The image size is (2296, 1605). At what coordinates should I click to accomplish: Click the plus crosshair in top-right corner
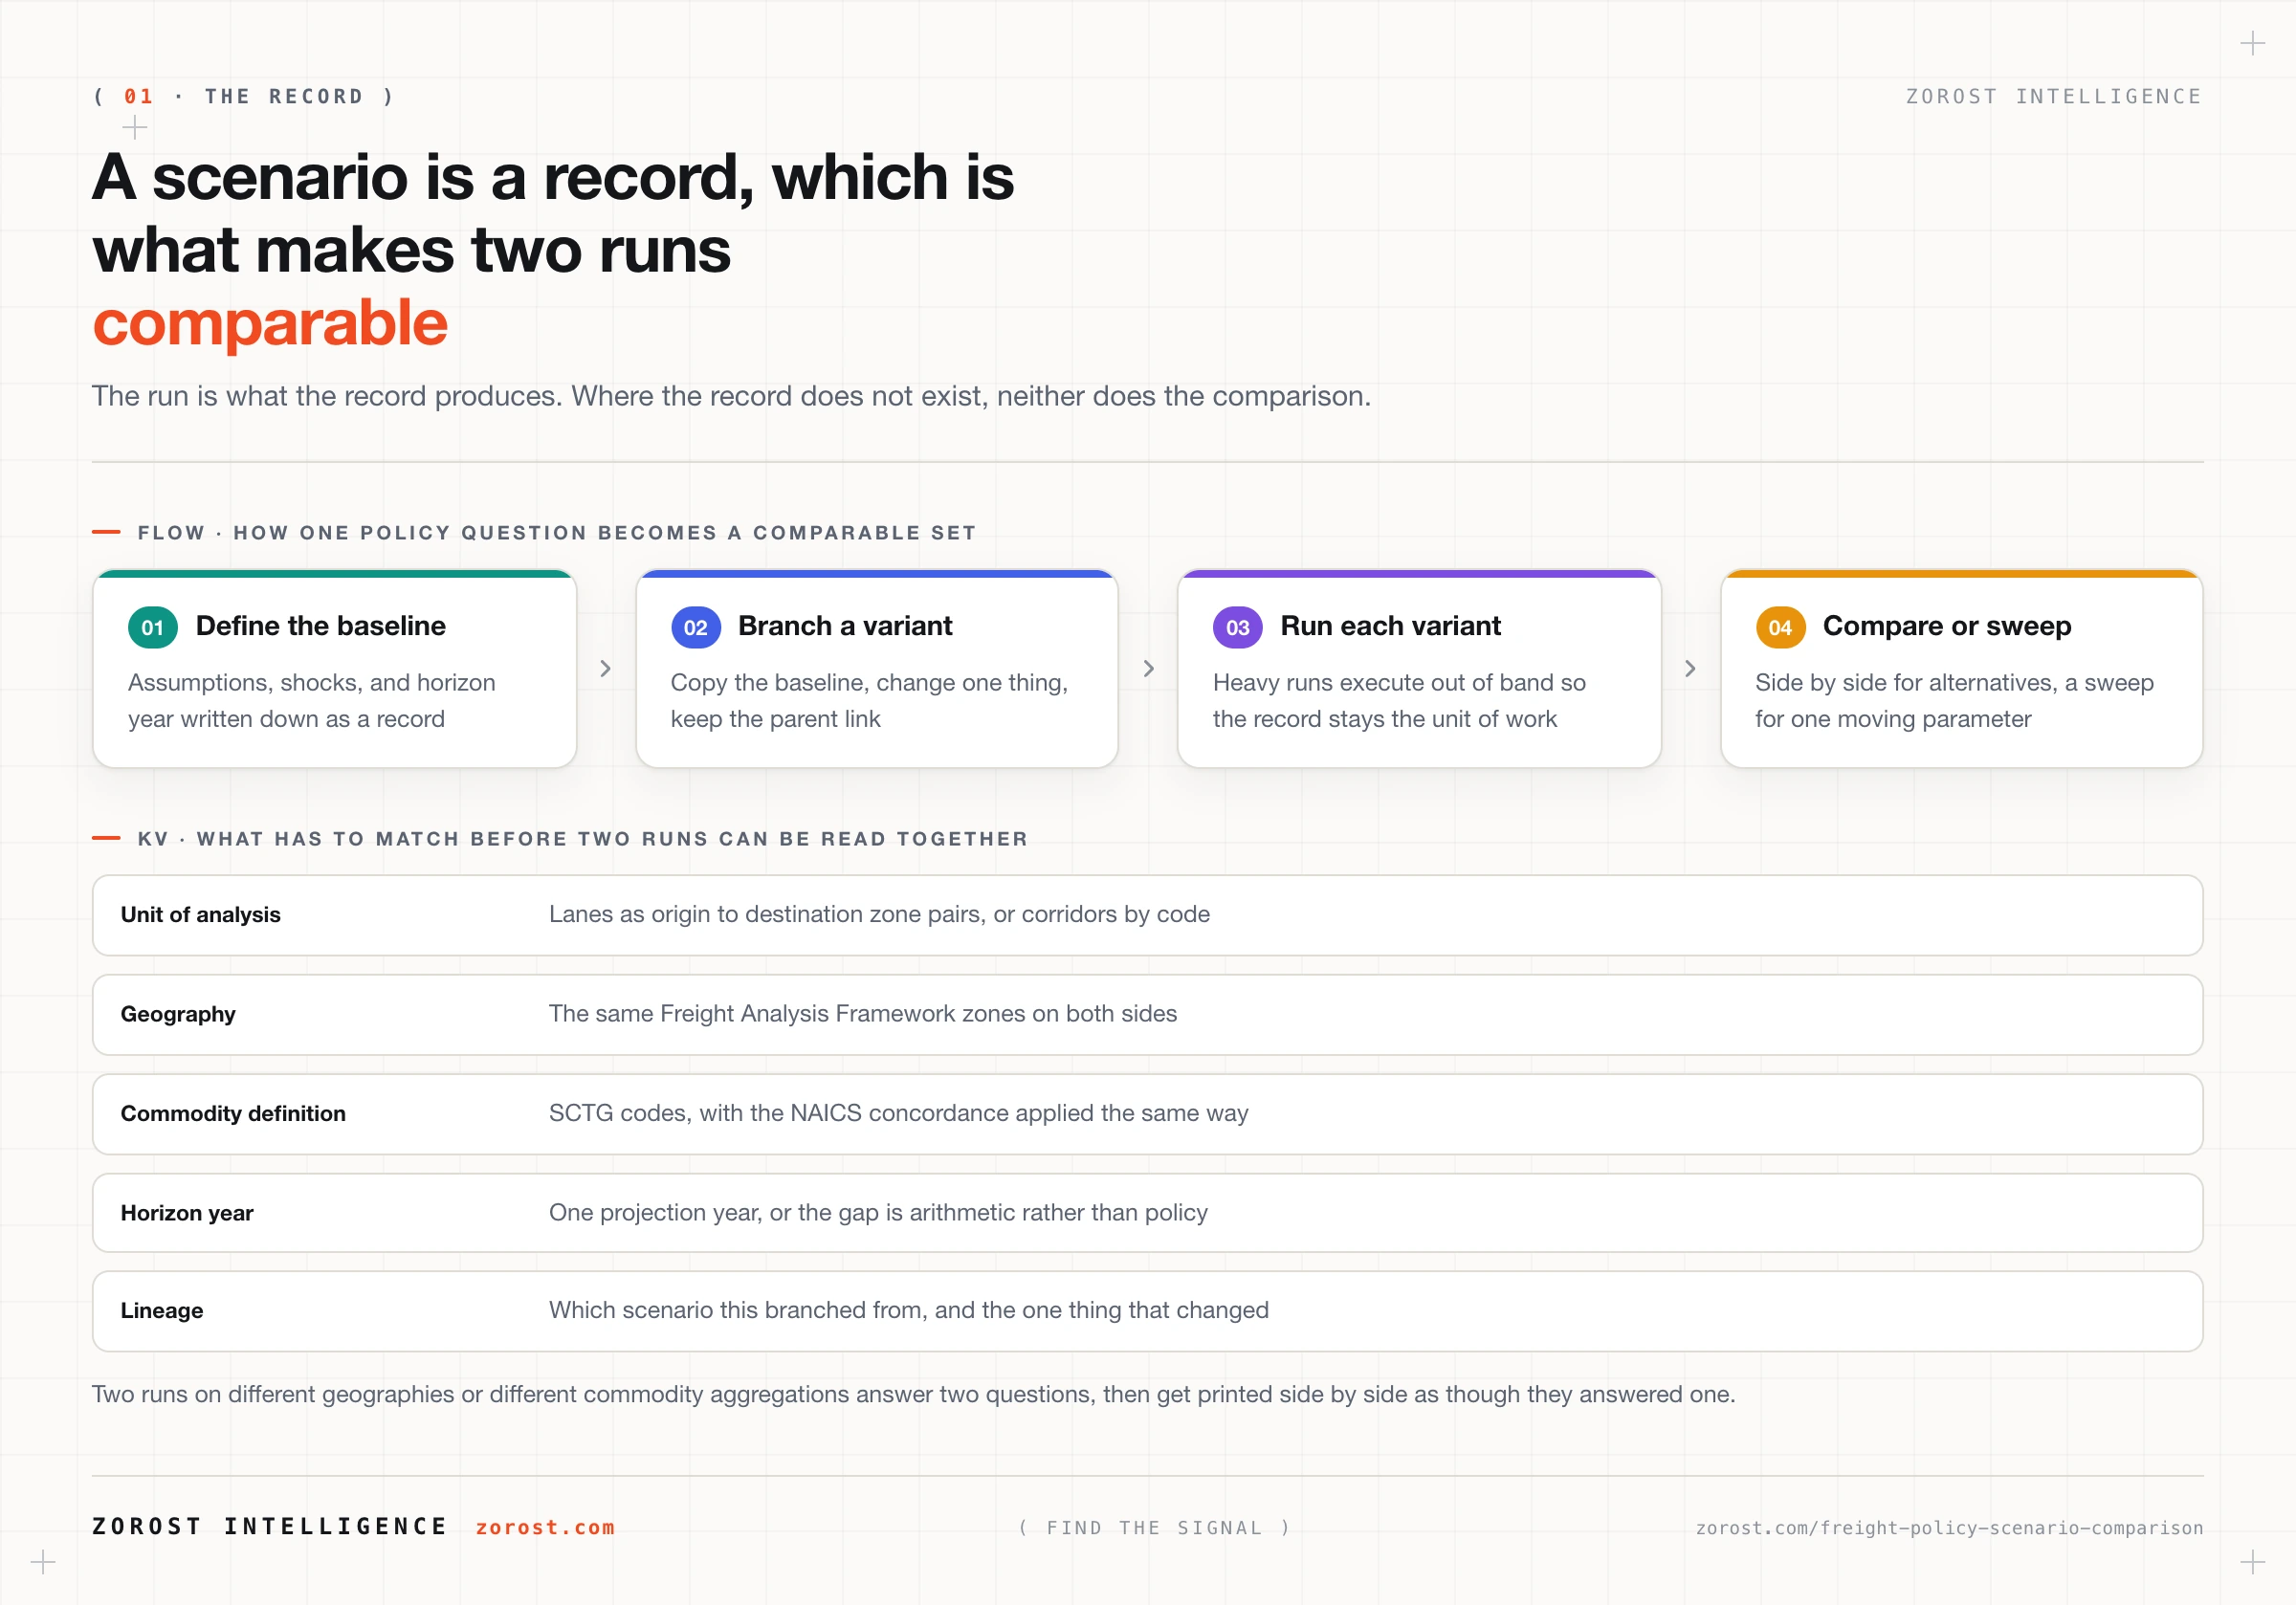[2253, 43]
